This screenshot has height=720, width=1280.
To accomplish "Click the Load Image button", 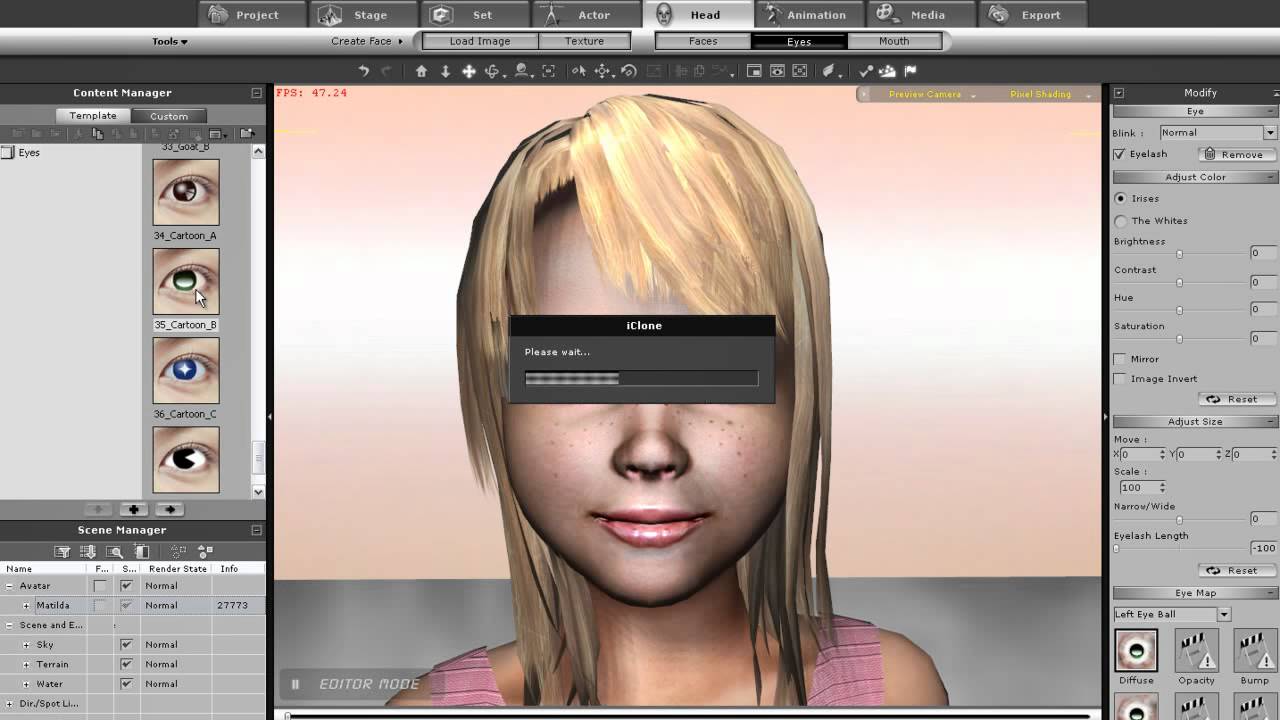I will coord(480,41).
